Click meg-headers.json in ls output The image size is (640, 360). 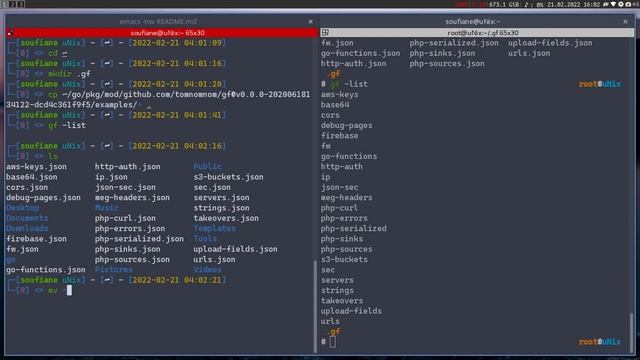(132, 198)
